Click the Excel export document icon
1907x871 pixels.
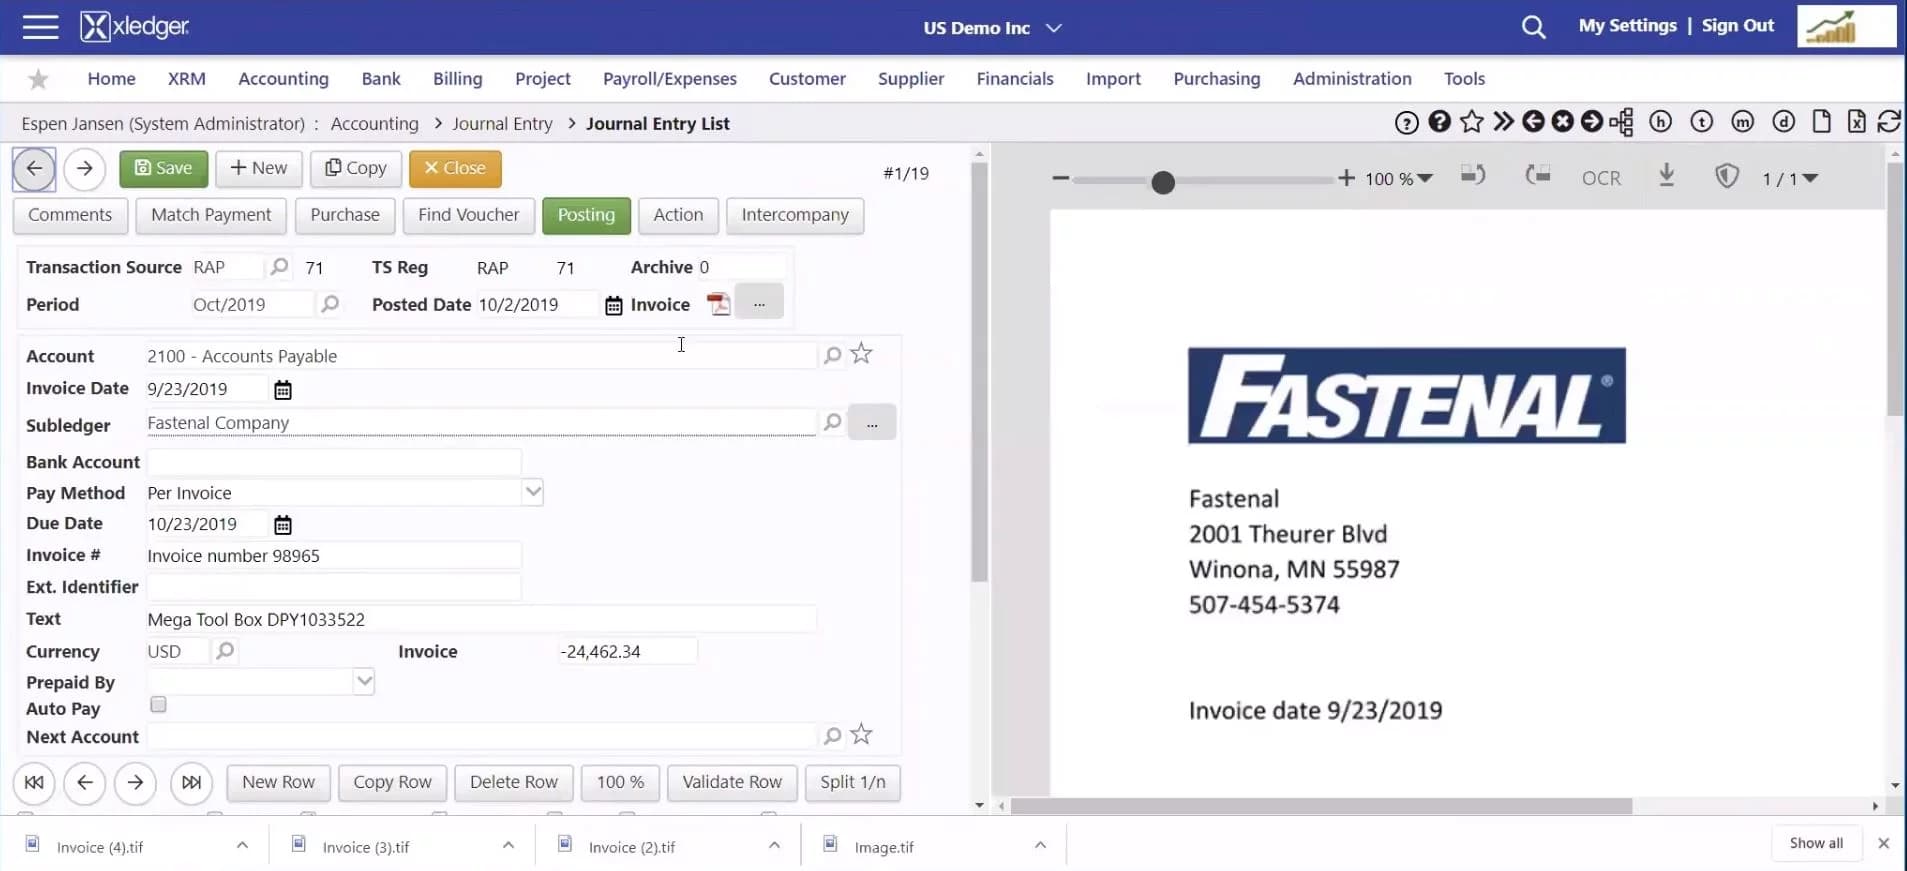point(1856,122)
